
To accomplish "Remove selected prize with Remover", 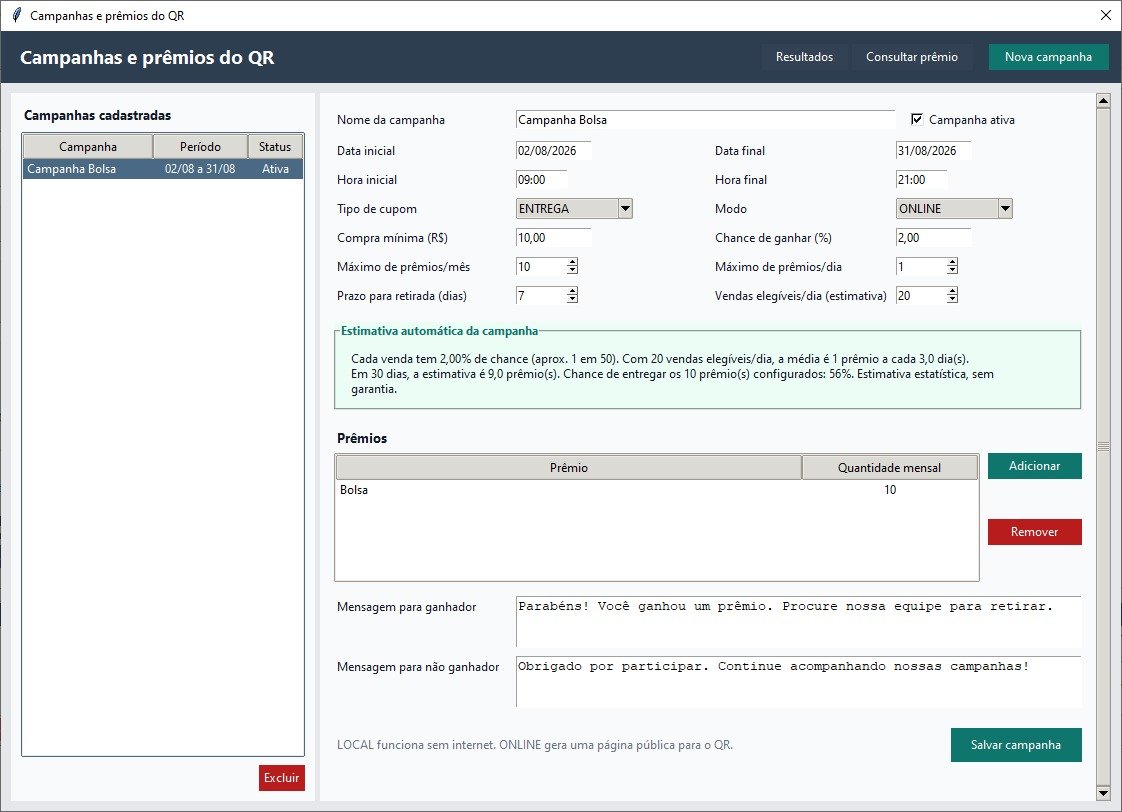I will [x=1035, y=532].
